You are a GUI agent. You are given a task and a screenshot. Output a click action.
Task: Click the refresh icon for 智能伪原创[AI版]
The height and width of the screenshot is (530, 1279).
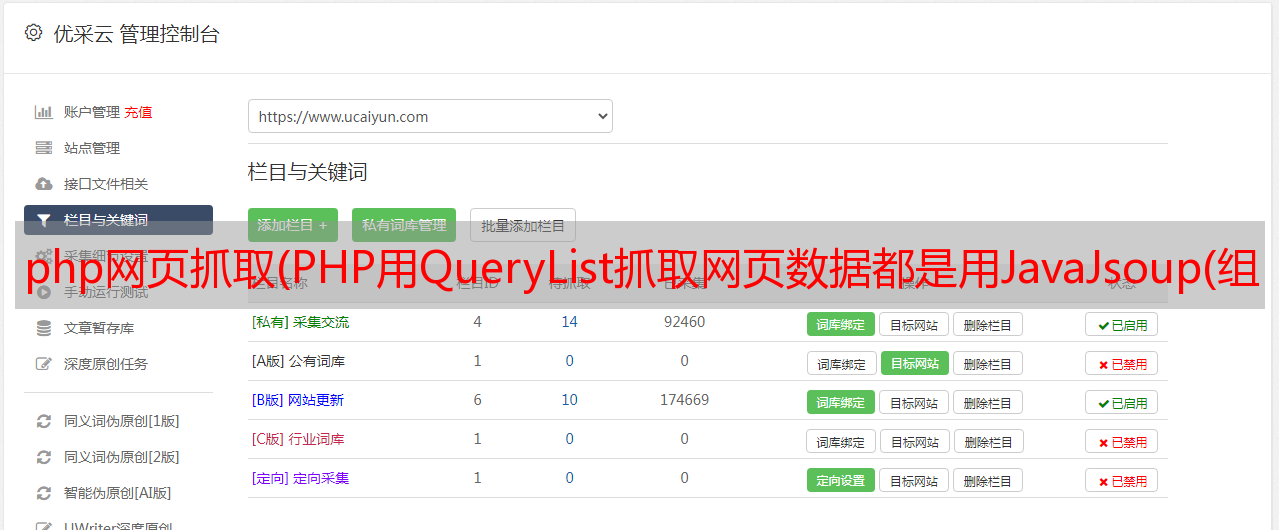[44, 493]
